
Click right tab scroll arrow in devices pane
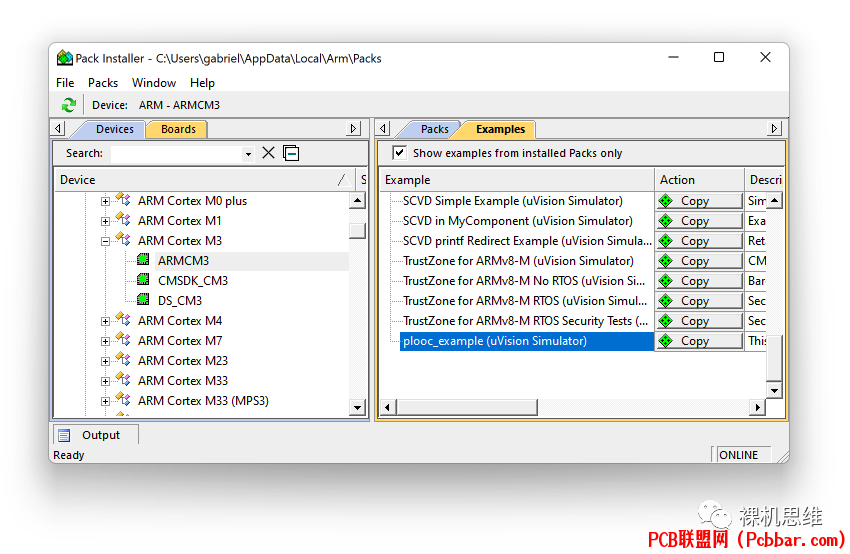pyautogui.click(x=353, y=128)
